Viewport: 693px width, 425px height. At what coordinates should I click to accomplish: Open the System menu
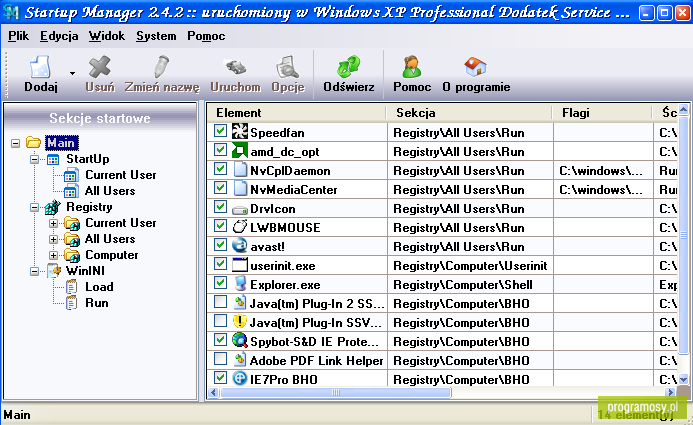point(156,36)
